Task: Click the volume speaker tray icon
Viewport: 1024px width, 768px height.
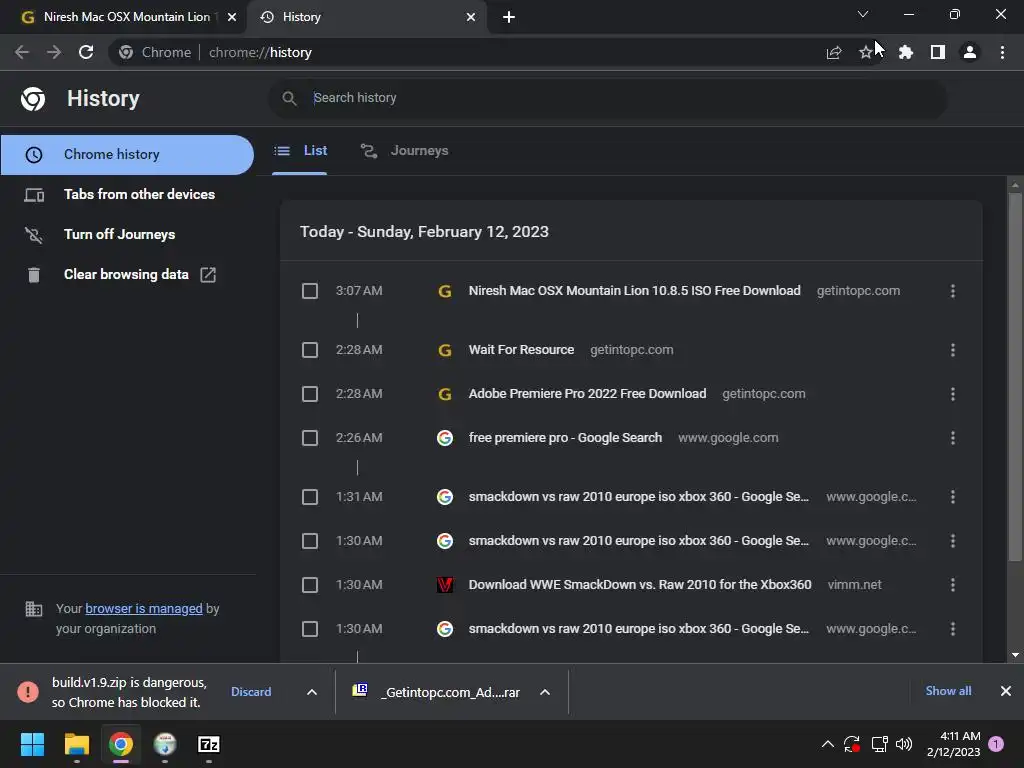Action: (x=904, y=744)
